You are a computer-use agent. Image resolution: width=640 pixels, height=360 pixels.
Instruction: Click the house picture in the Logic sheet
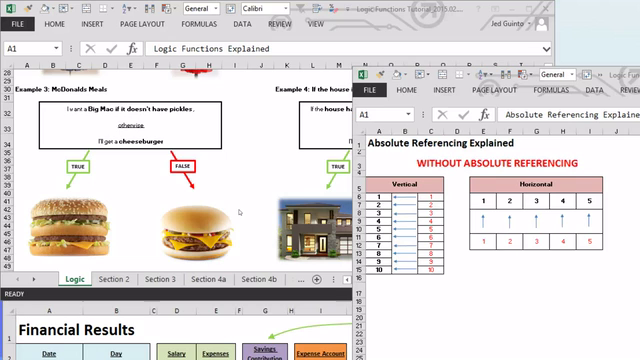315,229
